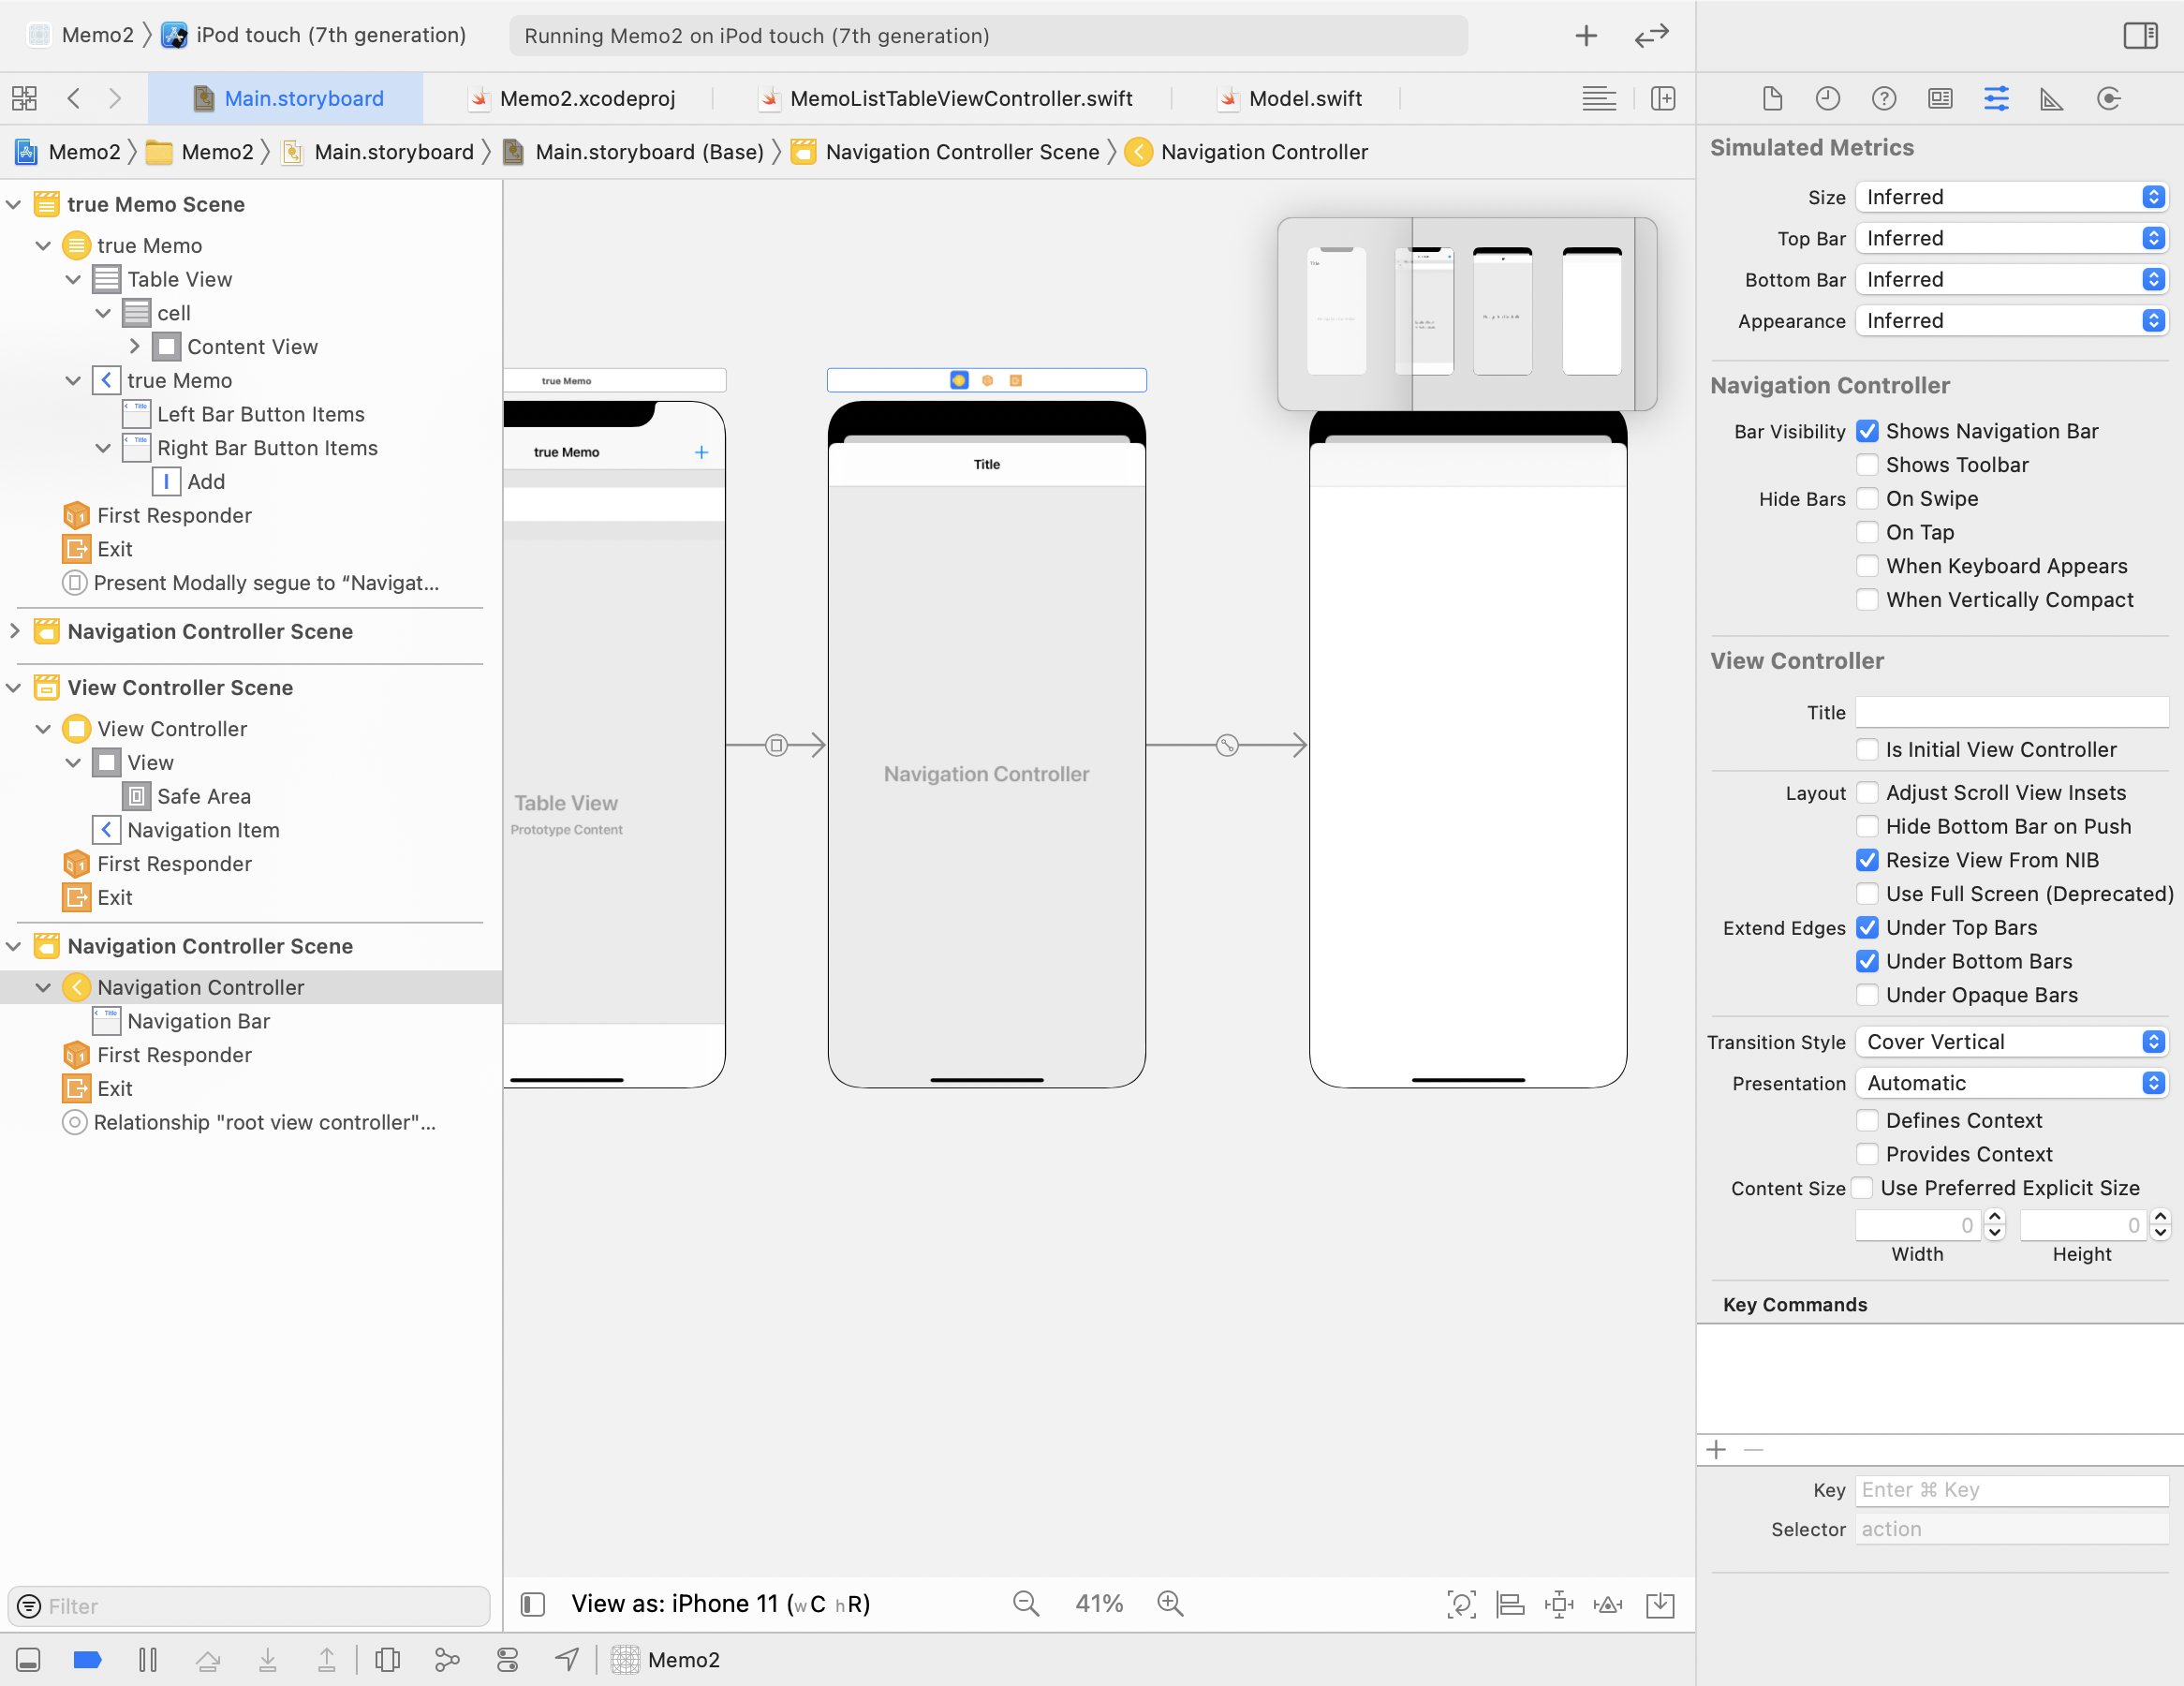The width and height of the screenshot is (2184, 1686).
Task: Click View as: iPhone 11 button
Action: (x=720, y=1604)
